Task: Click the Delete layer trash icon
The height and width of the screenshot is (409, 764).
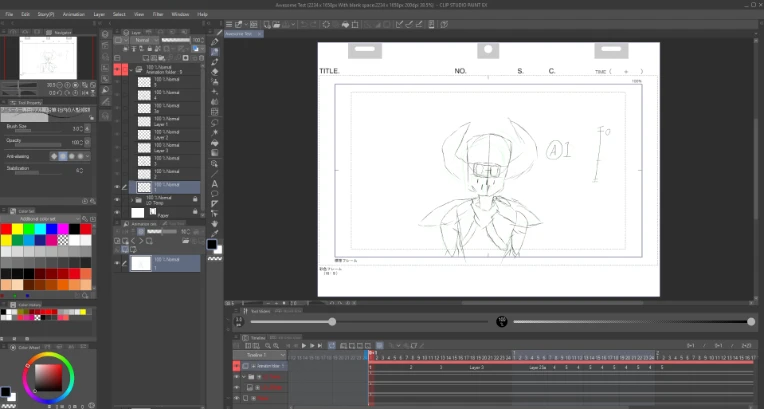Action: point(202,58)
